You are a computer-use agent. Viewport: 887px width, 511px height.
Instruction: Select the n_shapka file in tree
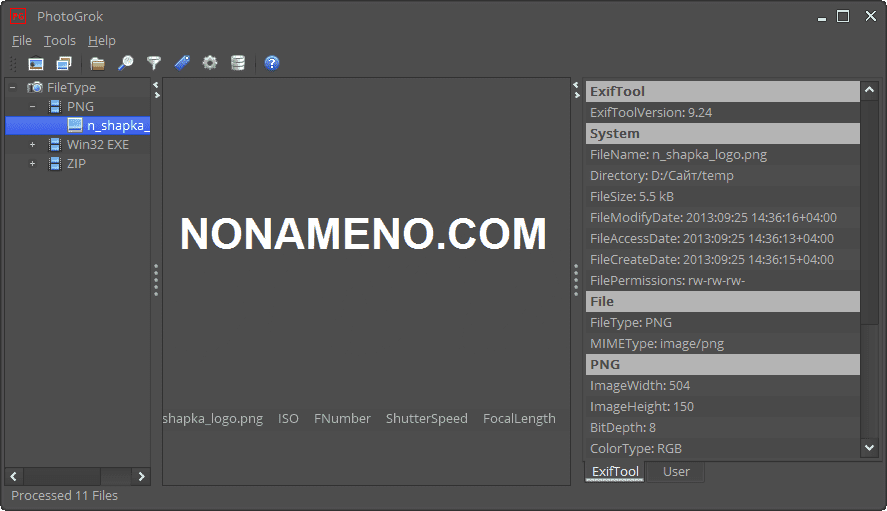pyautogui.click(x=117, y=125)
